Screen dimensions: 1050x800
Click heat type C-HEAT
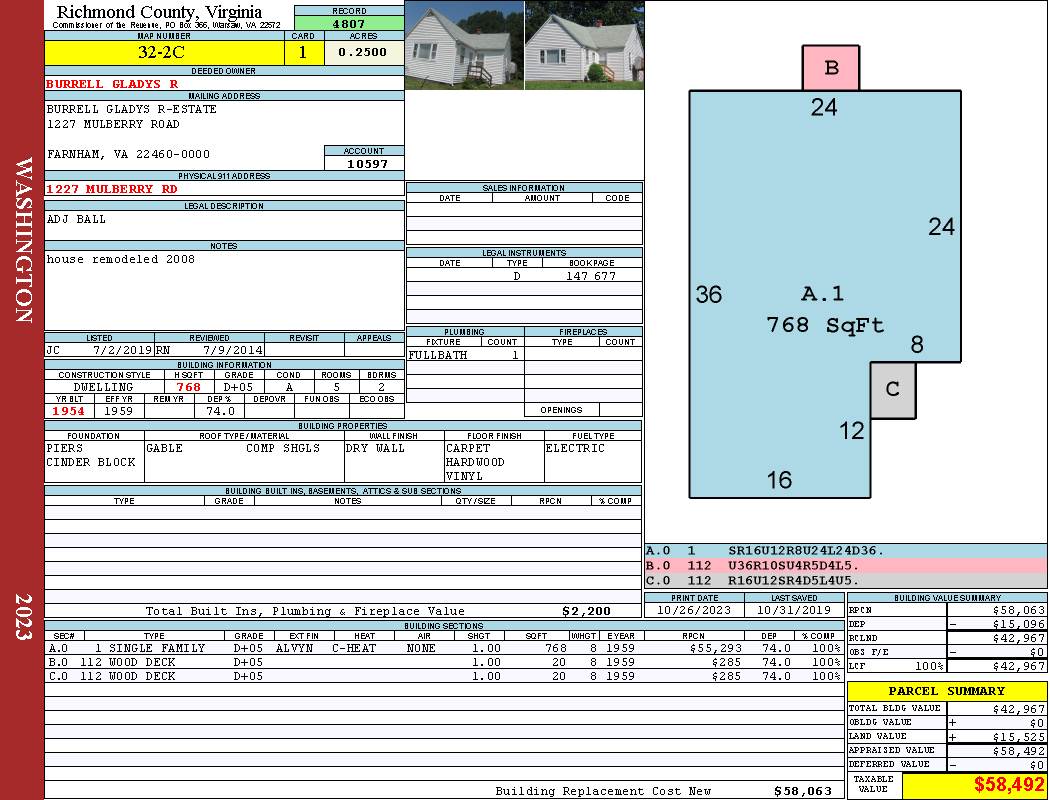pos(354,648)
